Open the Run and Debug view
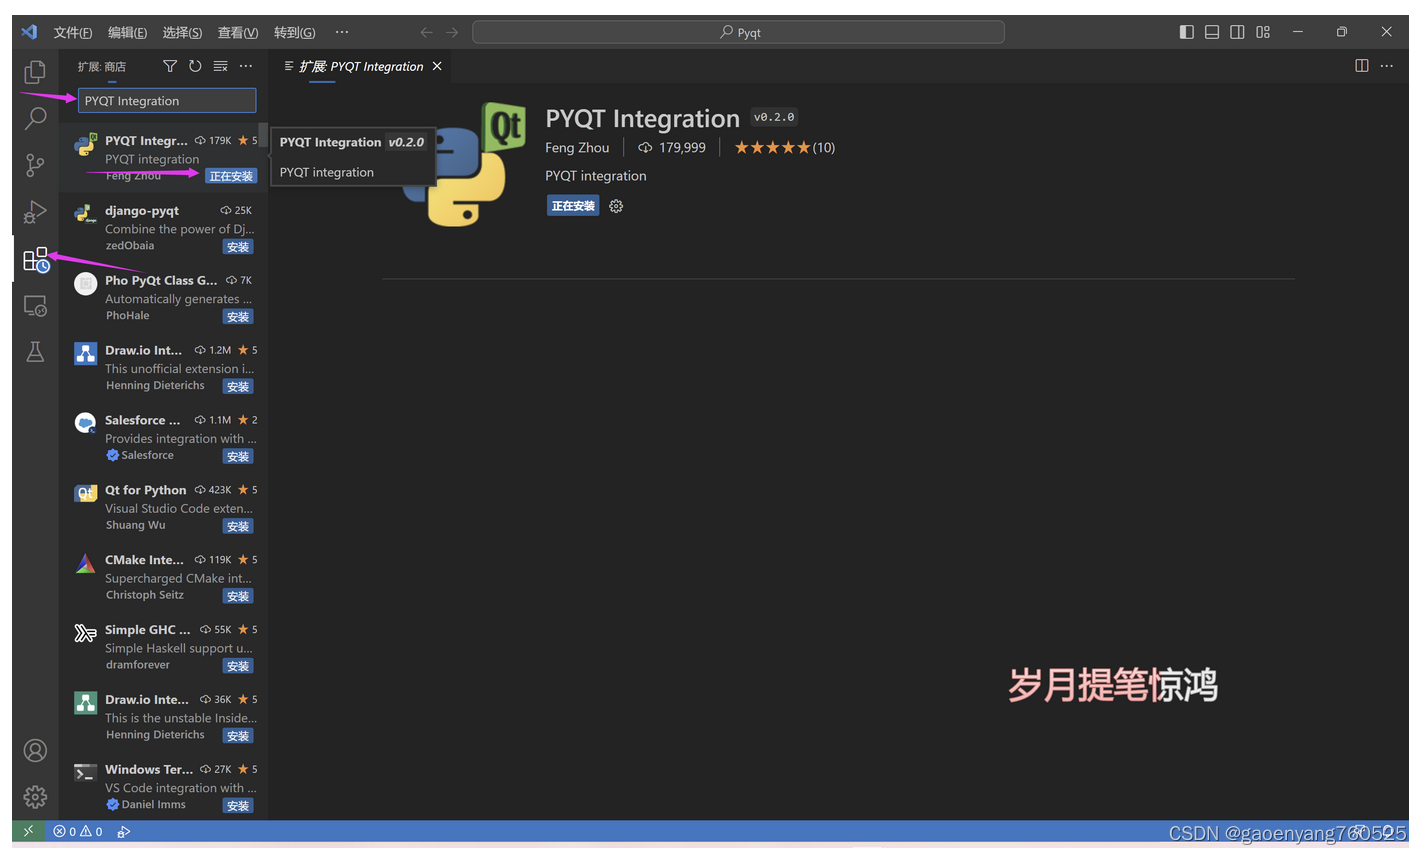This screenshot has width=1423, height=854. click(35, 212)
